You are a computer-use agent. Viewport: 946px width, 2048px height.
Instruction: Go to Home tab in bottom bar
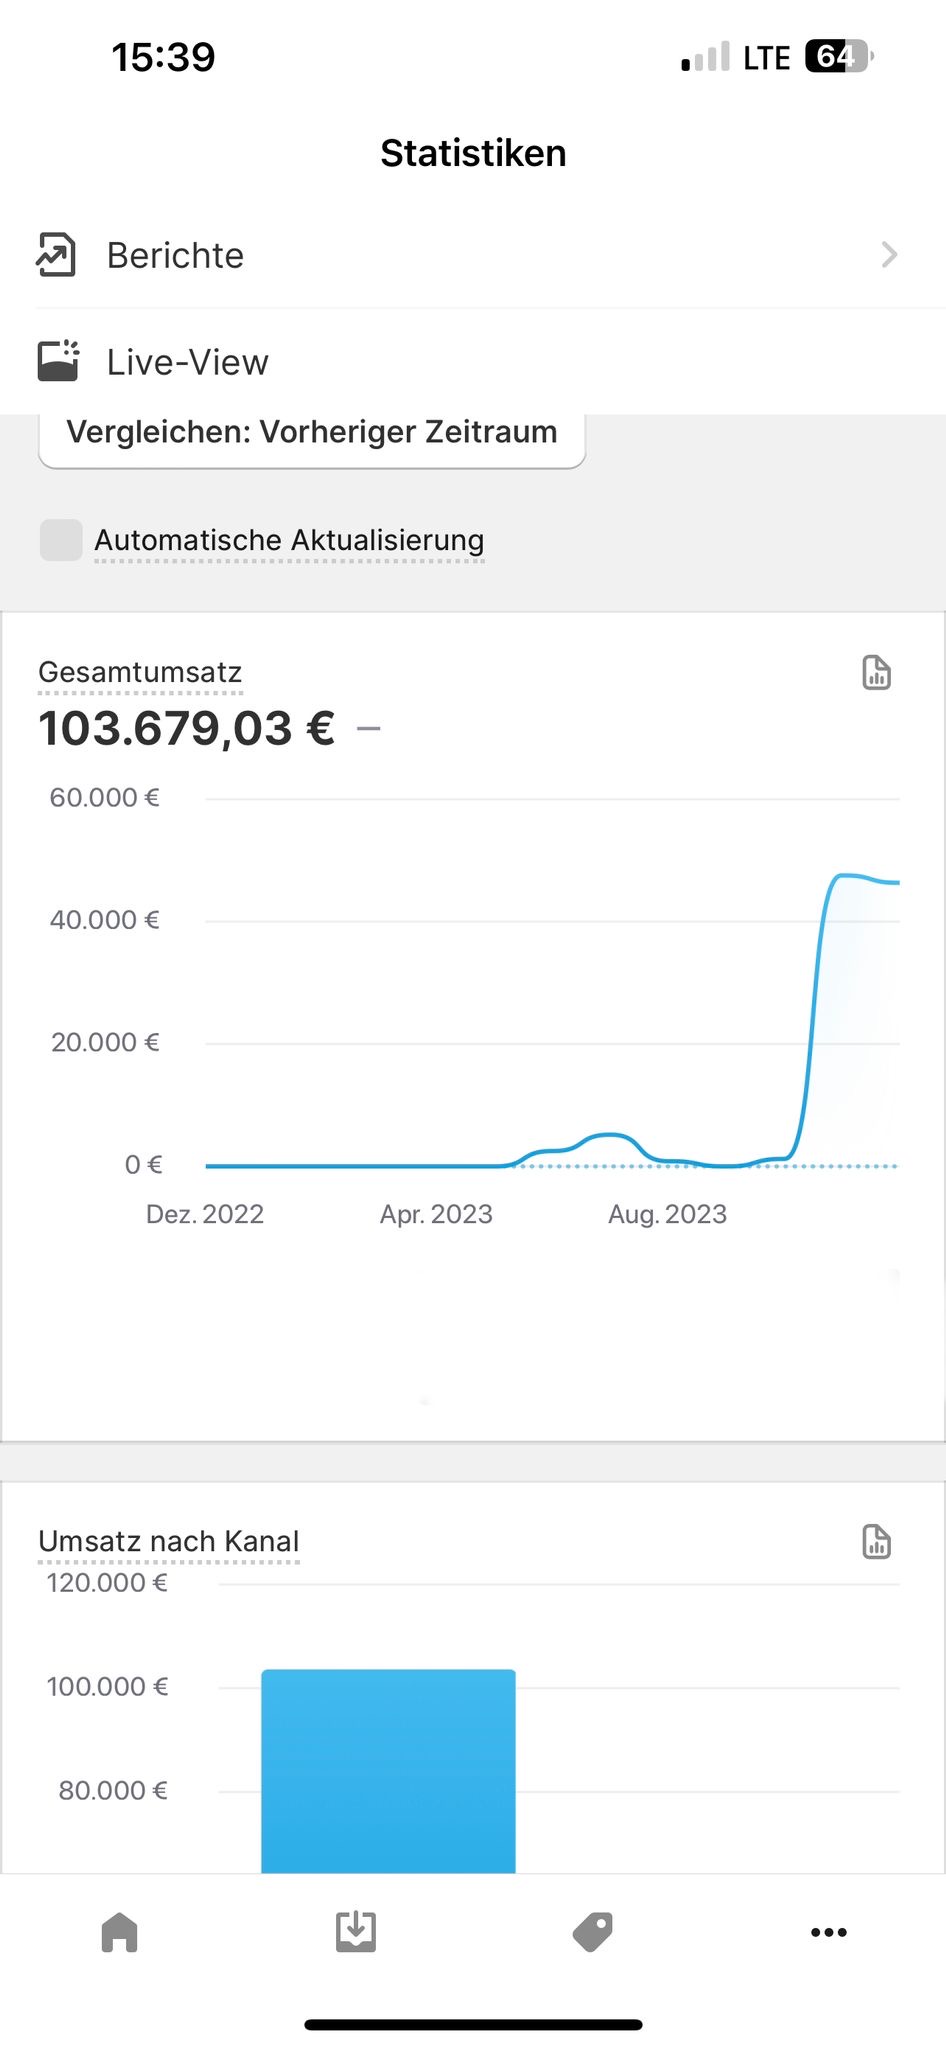click(x=119, y=1932)
